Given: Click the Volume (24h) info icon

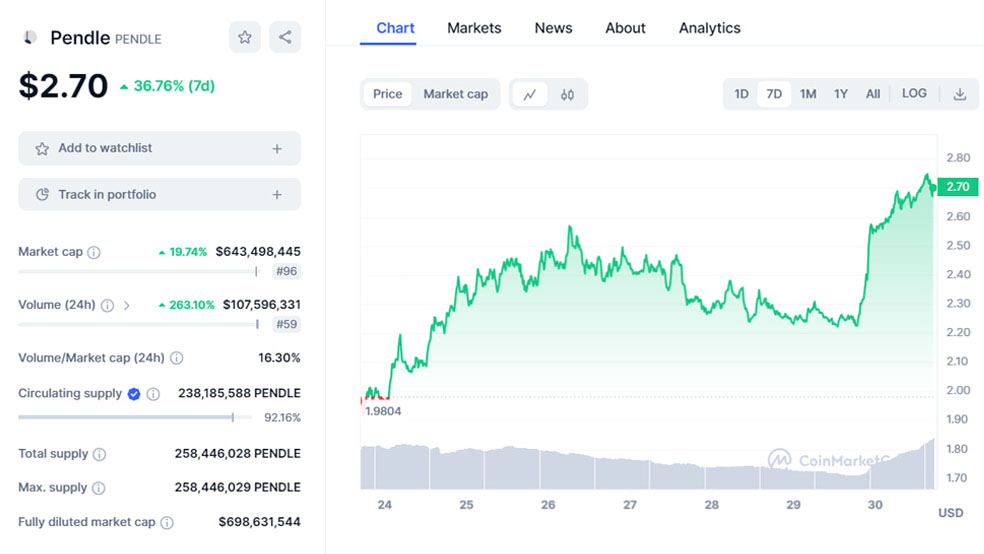Looking at the screenshot, I should pyautogui.click(x=107, y=306).
